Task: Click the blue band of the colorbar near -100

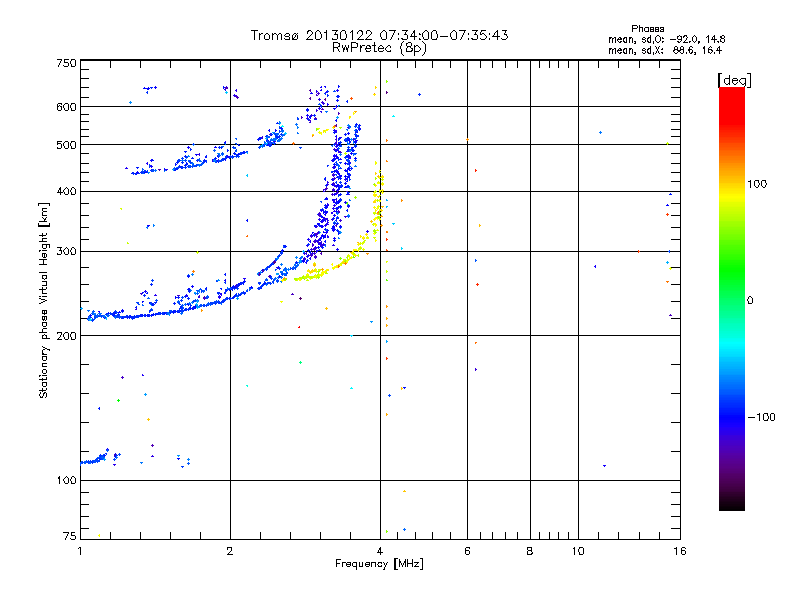Action: pyautogui.click(x=732, y=416)
